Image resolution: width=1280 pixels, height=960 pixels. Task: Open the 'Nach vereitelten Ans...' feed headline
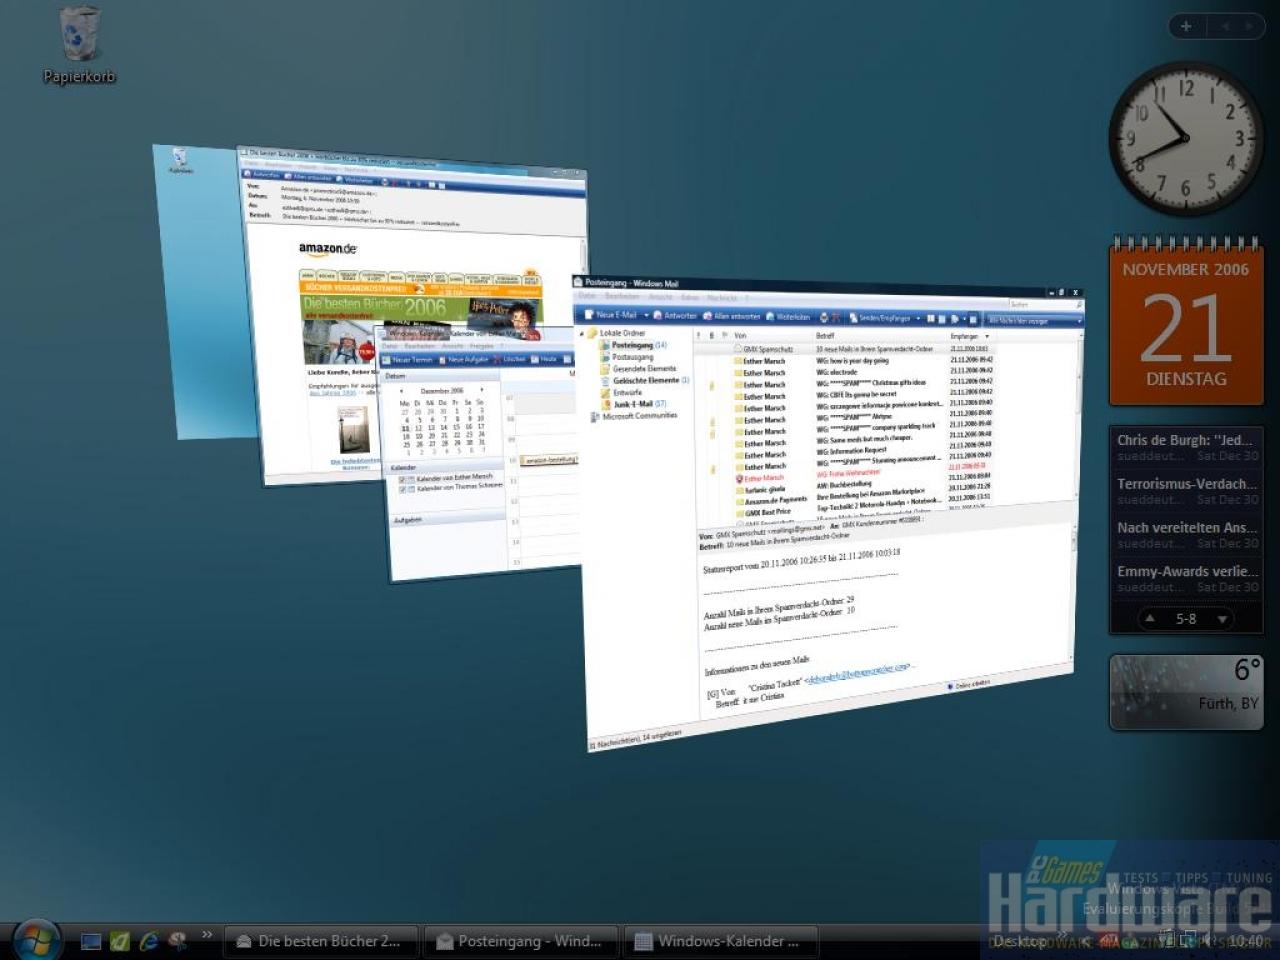point(1186,535)
